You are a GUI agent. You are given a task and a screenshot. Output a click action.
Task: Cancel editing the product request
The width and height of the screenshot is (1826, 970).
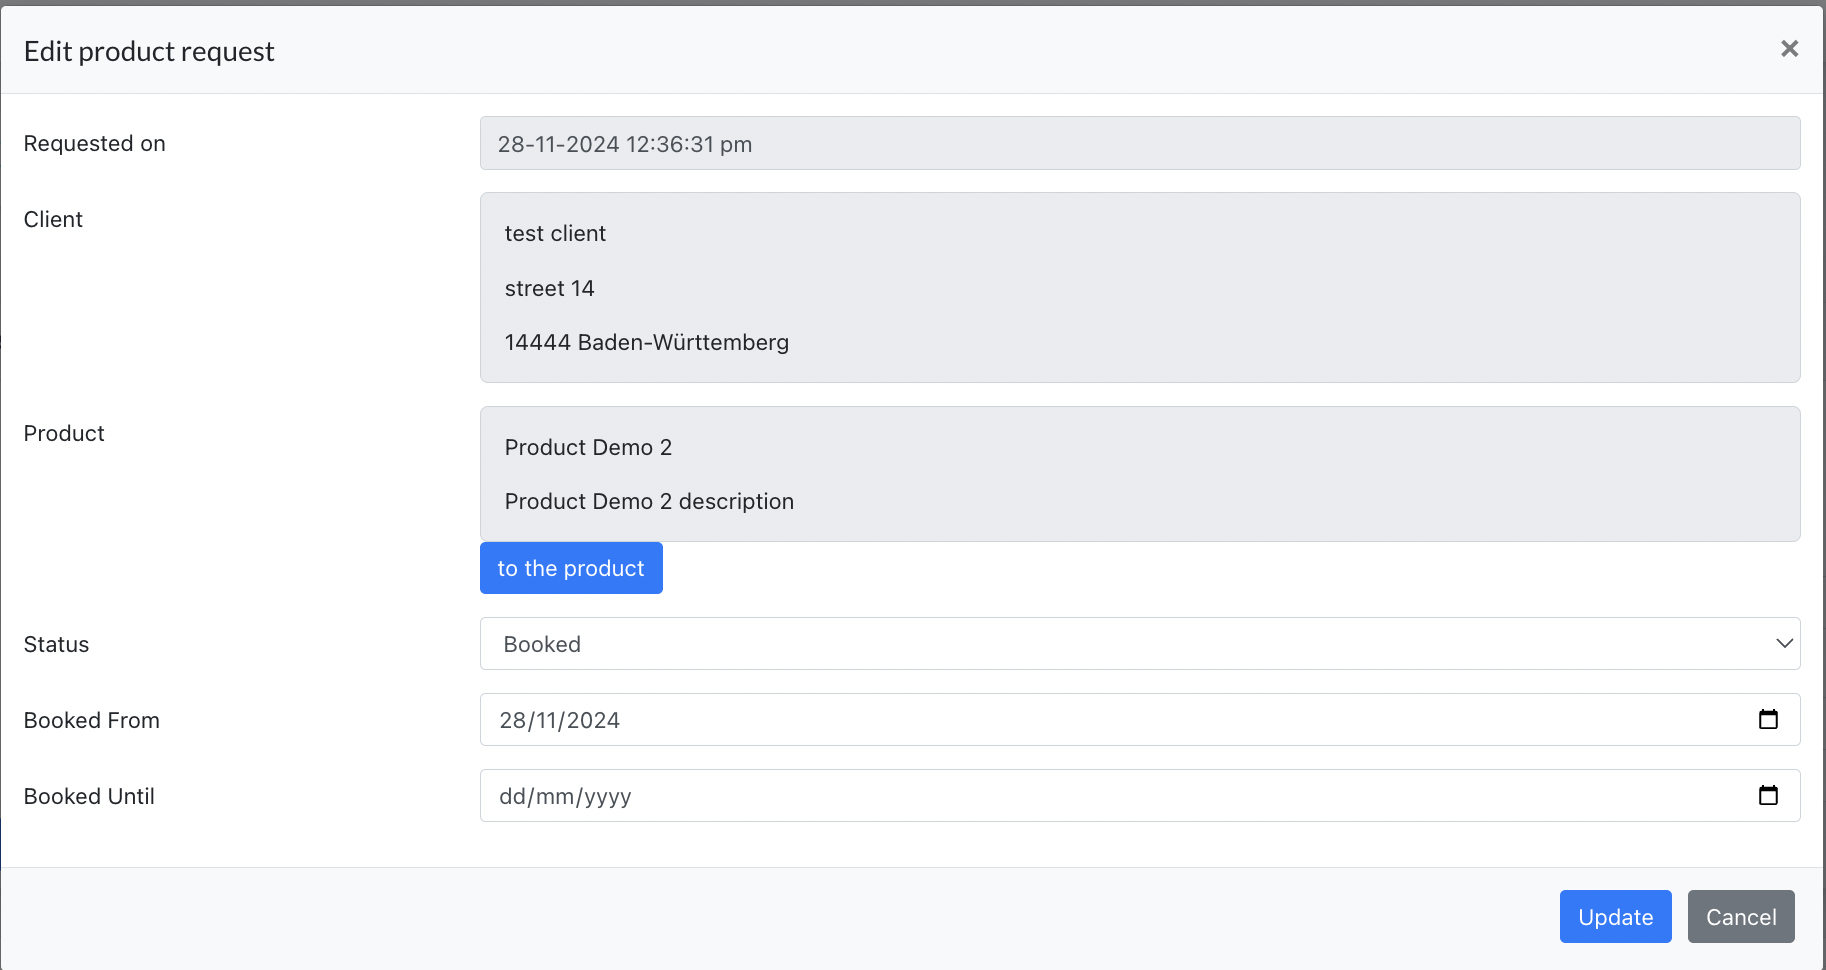click(x=1741, y=916)
